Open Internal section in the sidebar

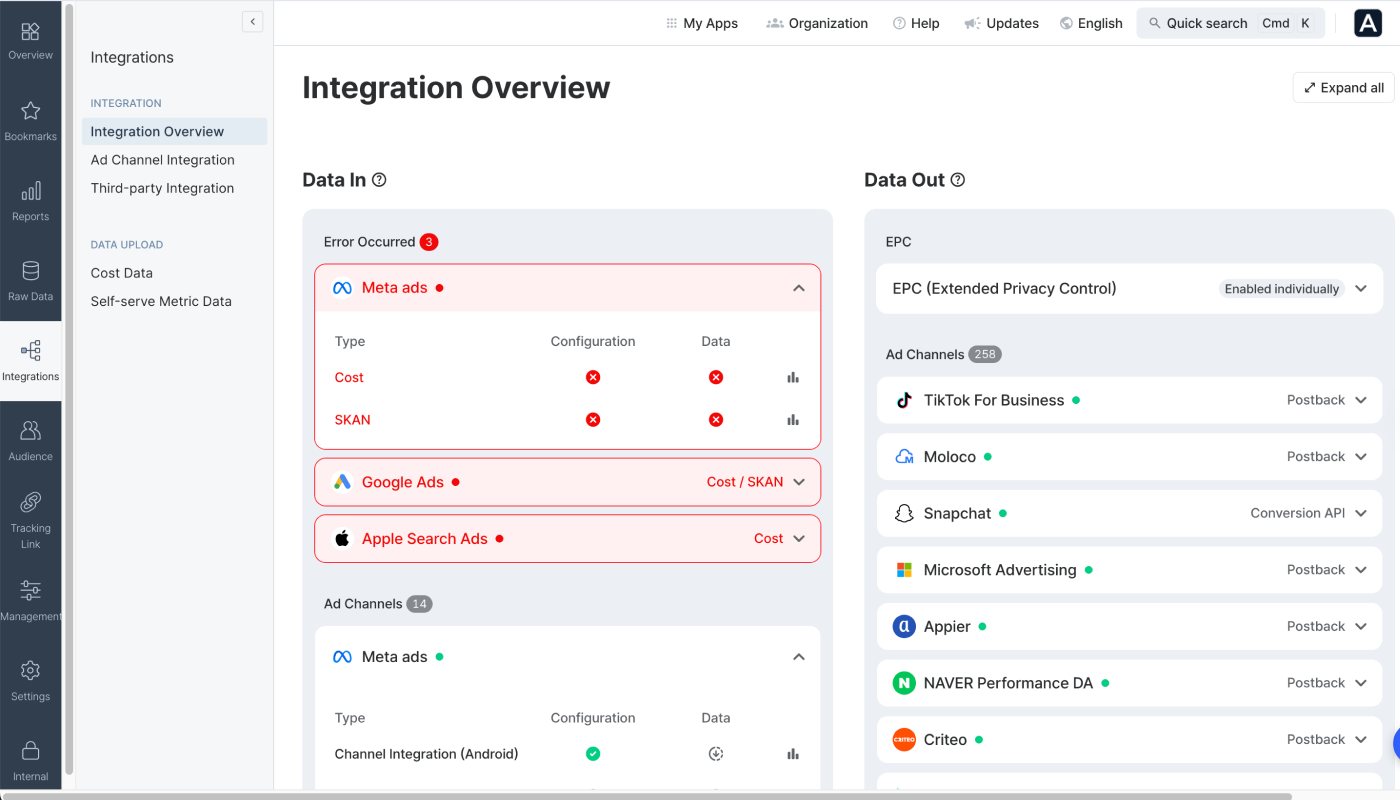(30, 761)
